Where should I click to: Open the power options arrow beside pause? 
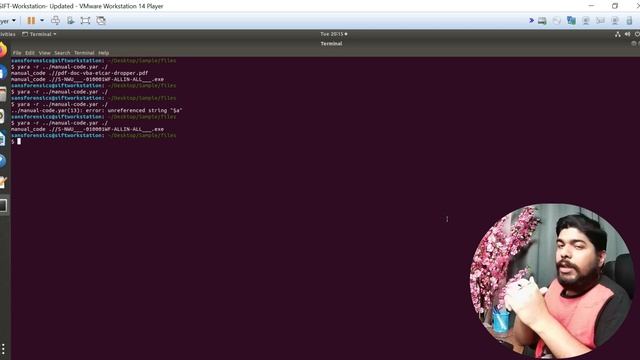(x=42, y=20)
